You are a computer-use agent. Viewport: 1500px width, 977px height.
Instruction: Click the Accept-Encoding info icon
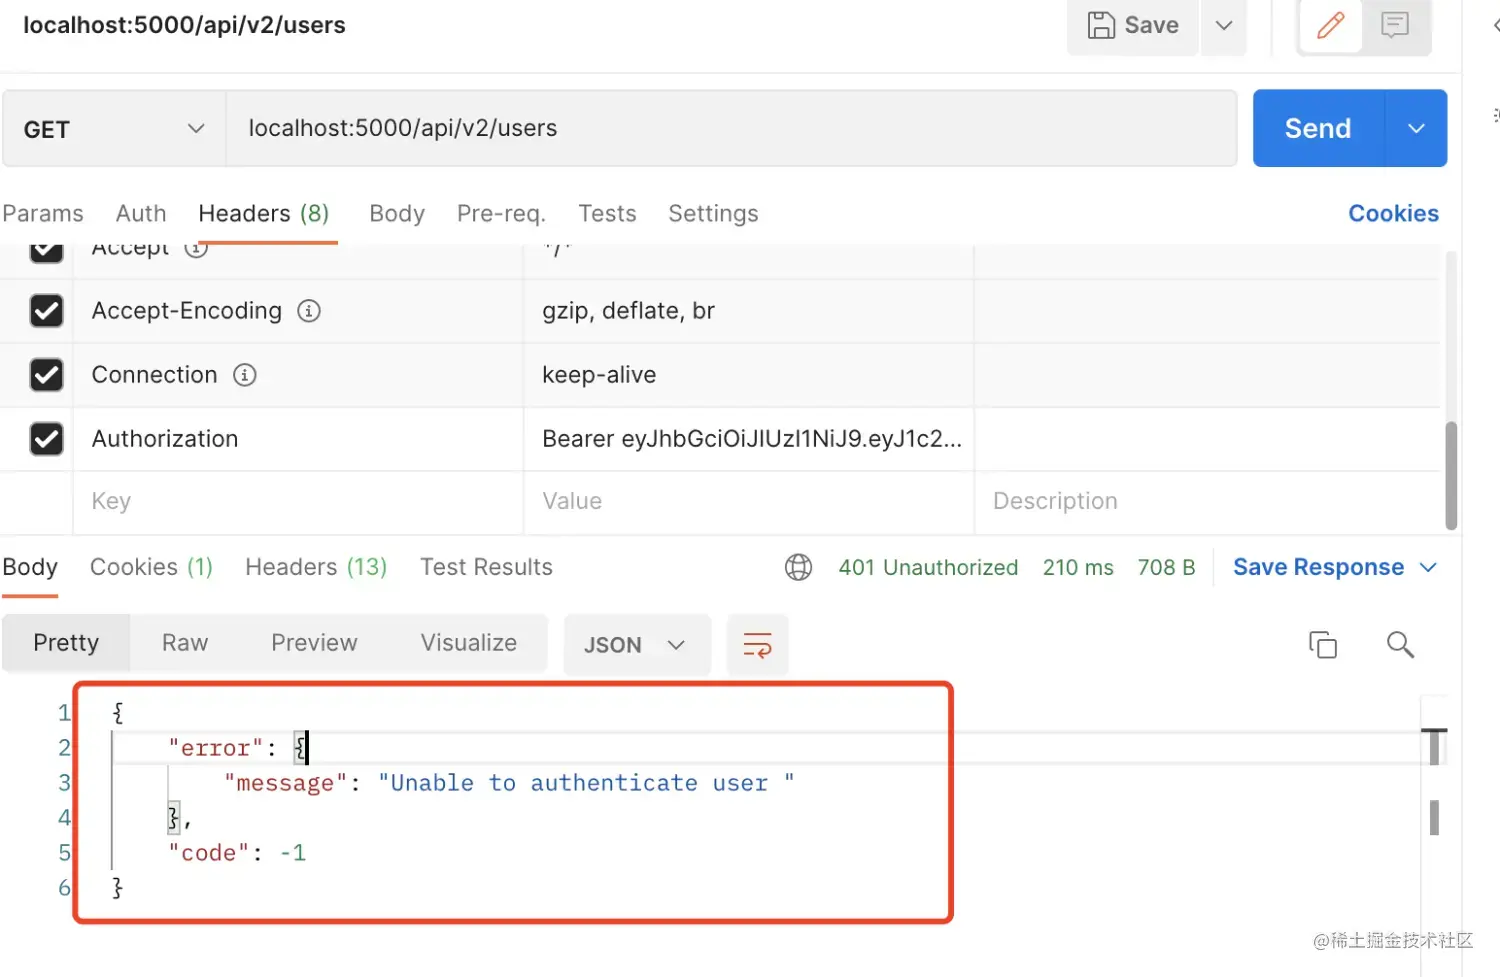(x=309, y=311)
